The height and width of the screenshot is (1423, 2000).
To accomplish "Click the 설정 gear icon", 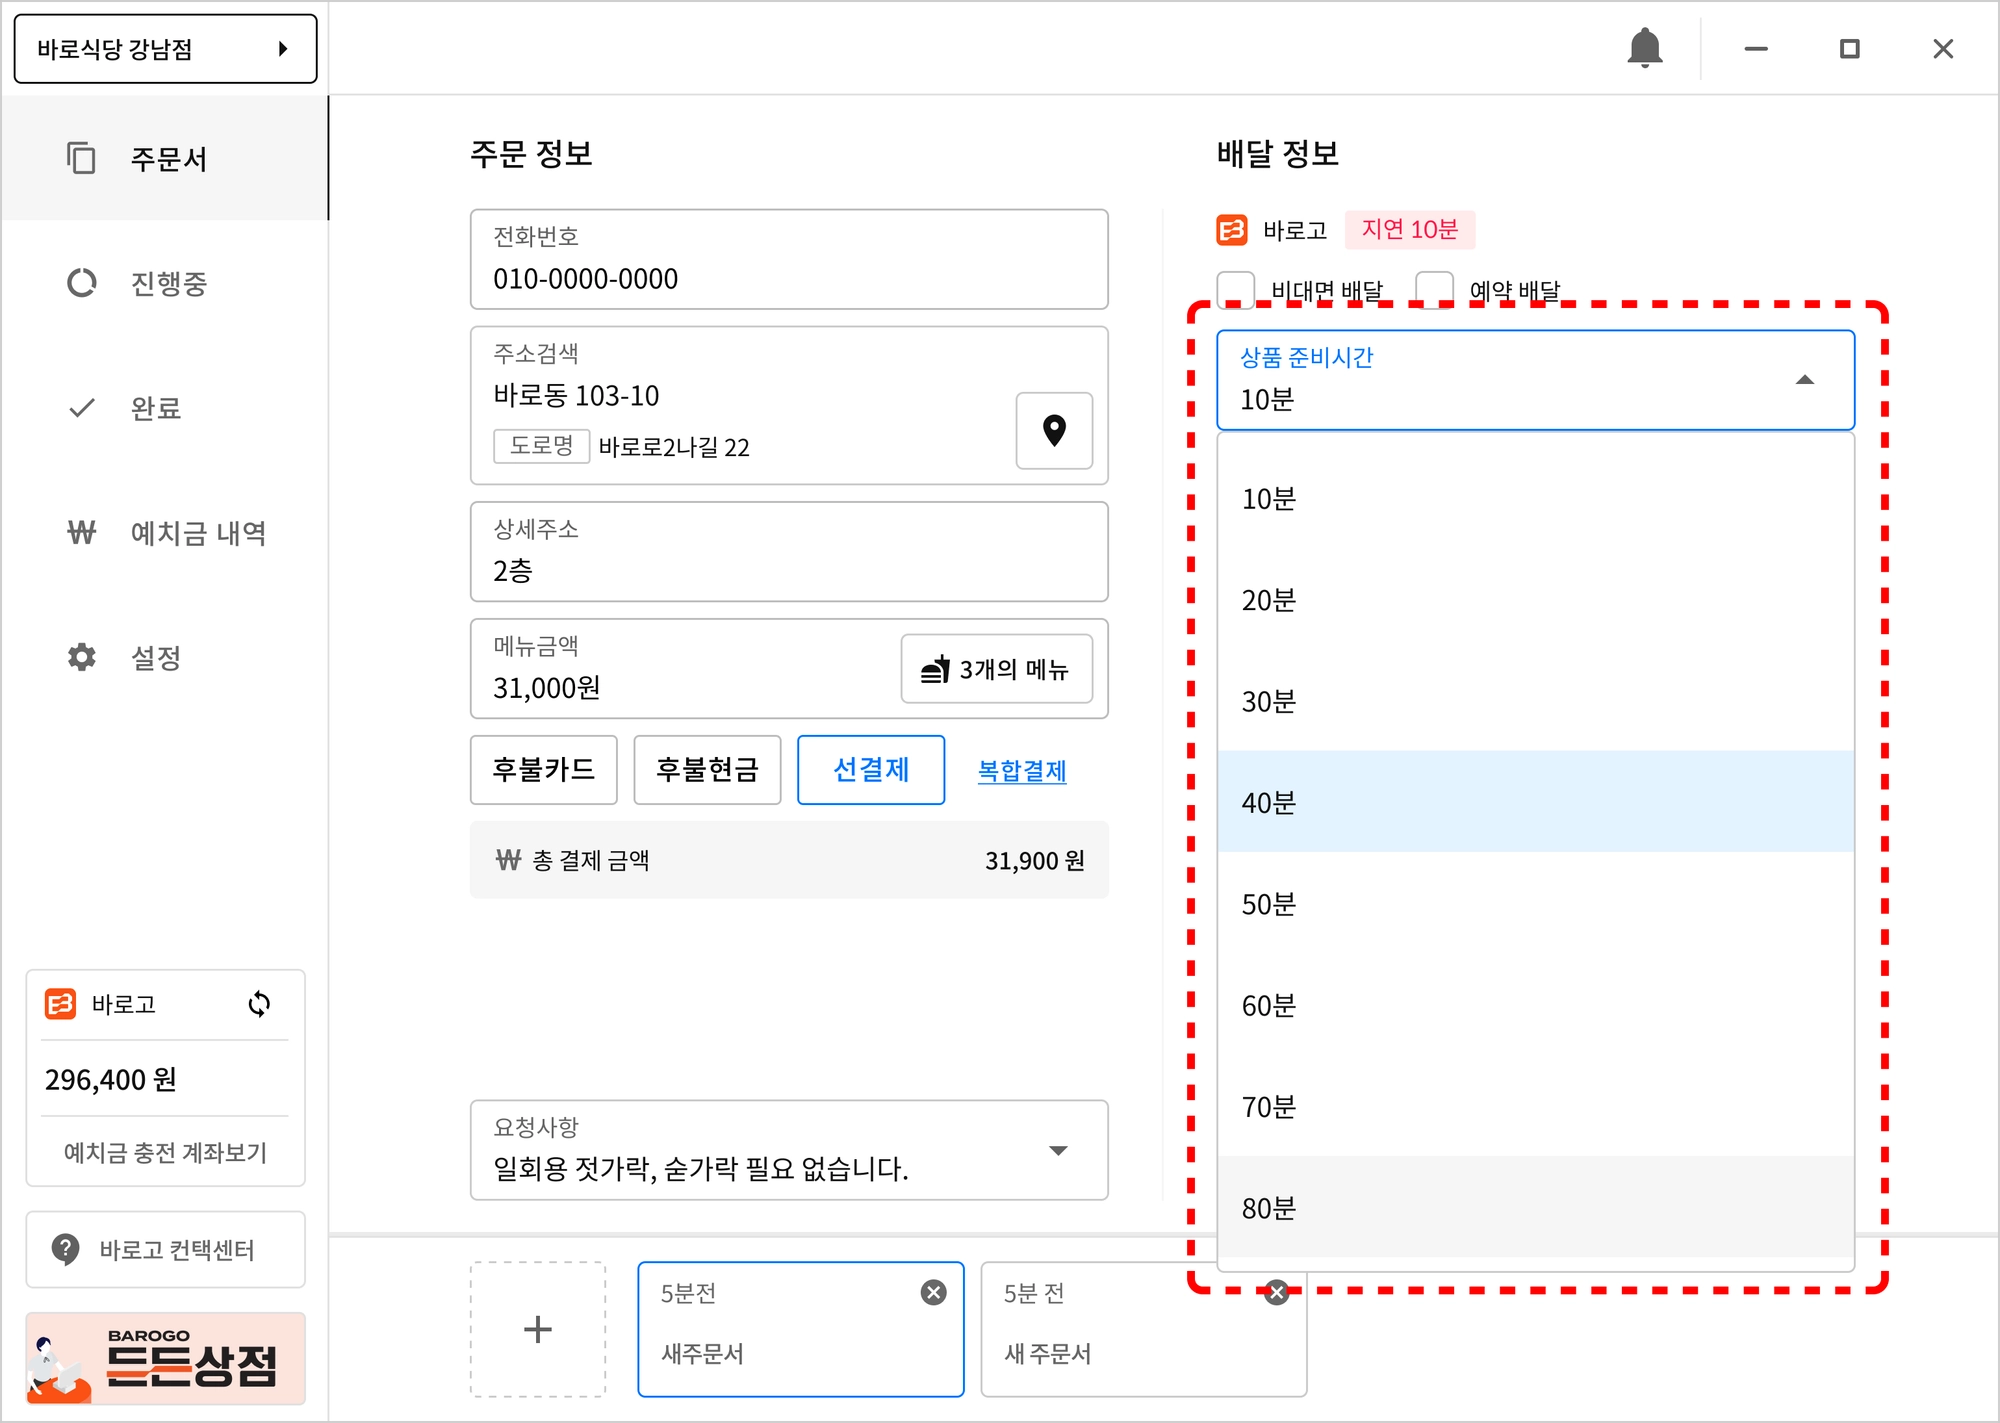I will [82, 657].
